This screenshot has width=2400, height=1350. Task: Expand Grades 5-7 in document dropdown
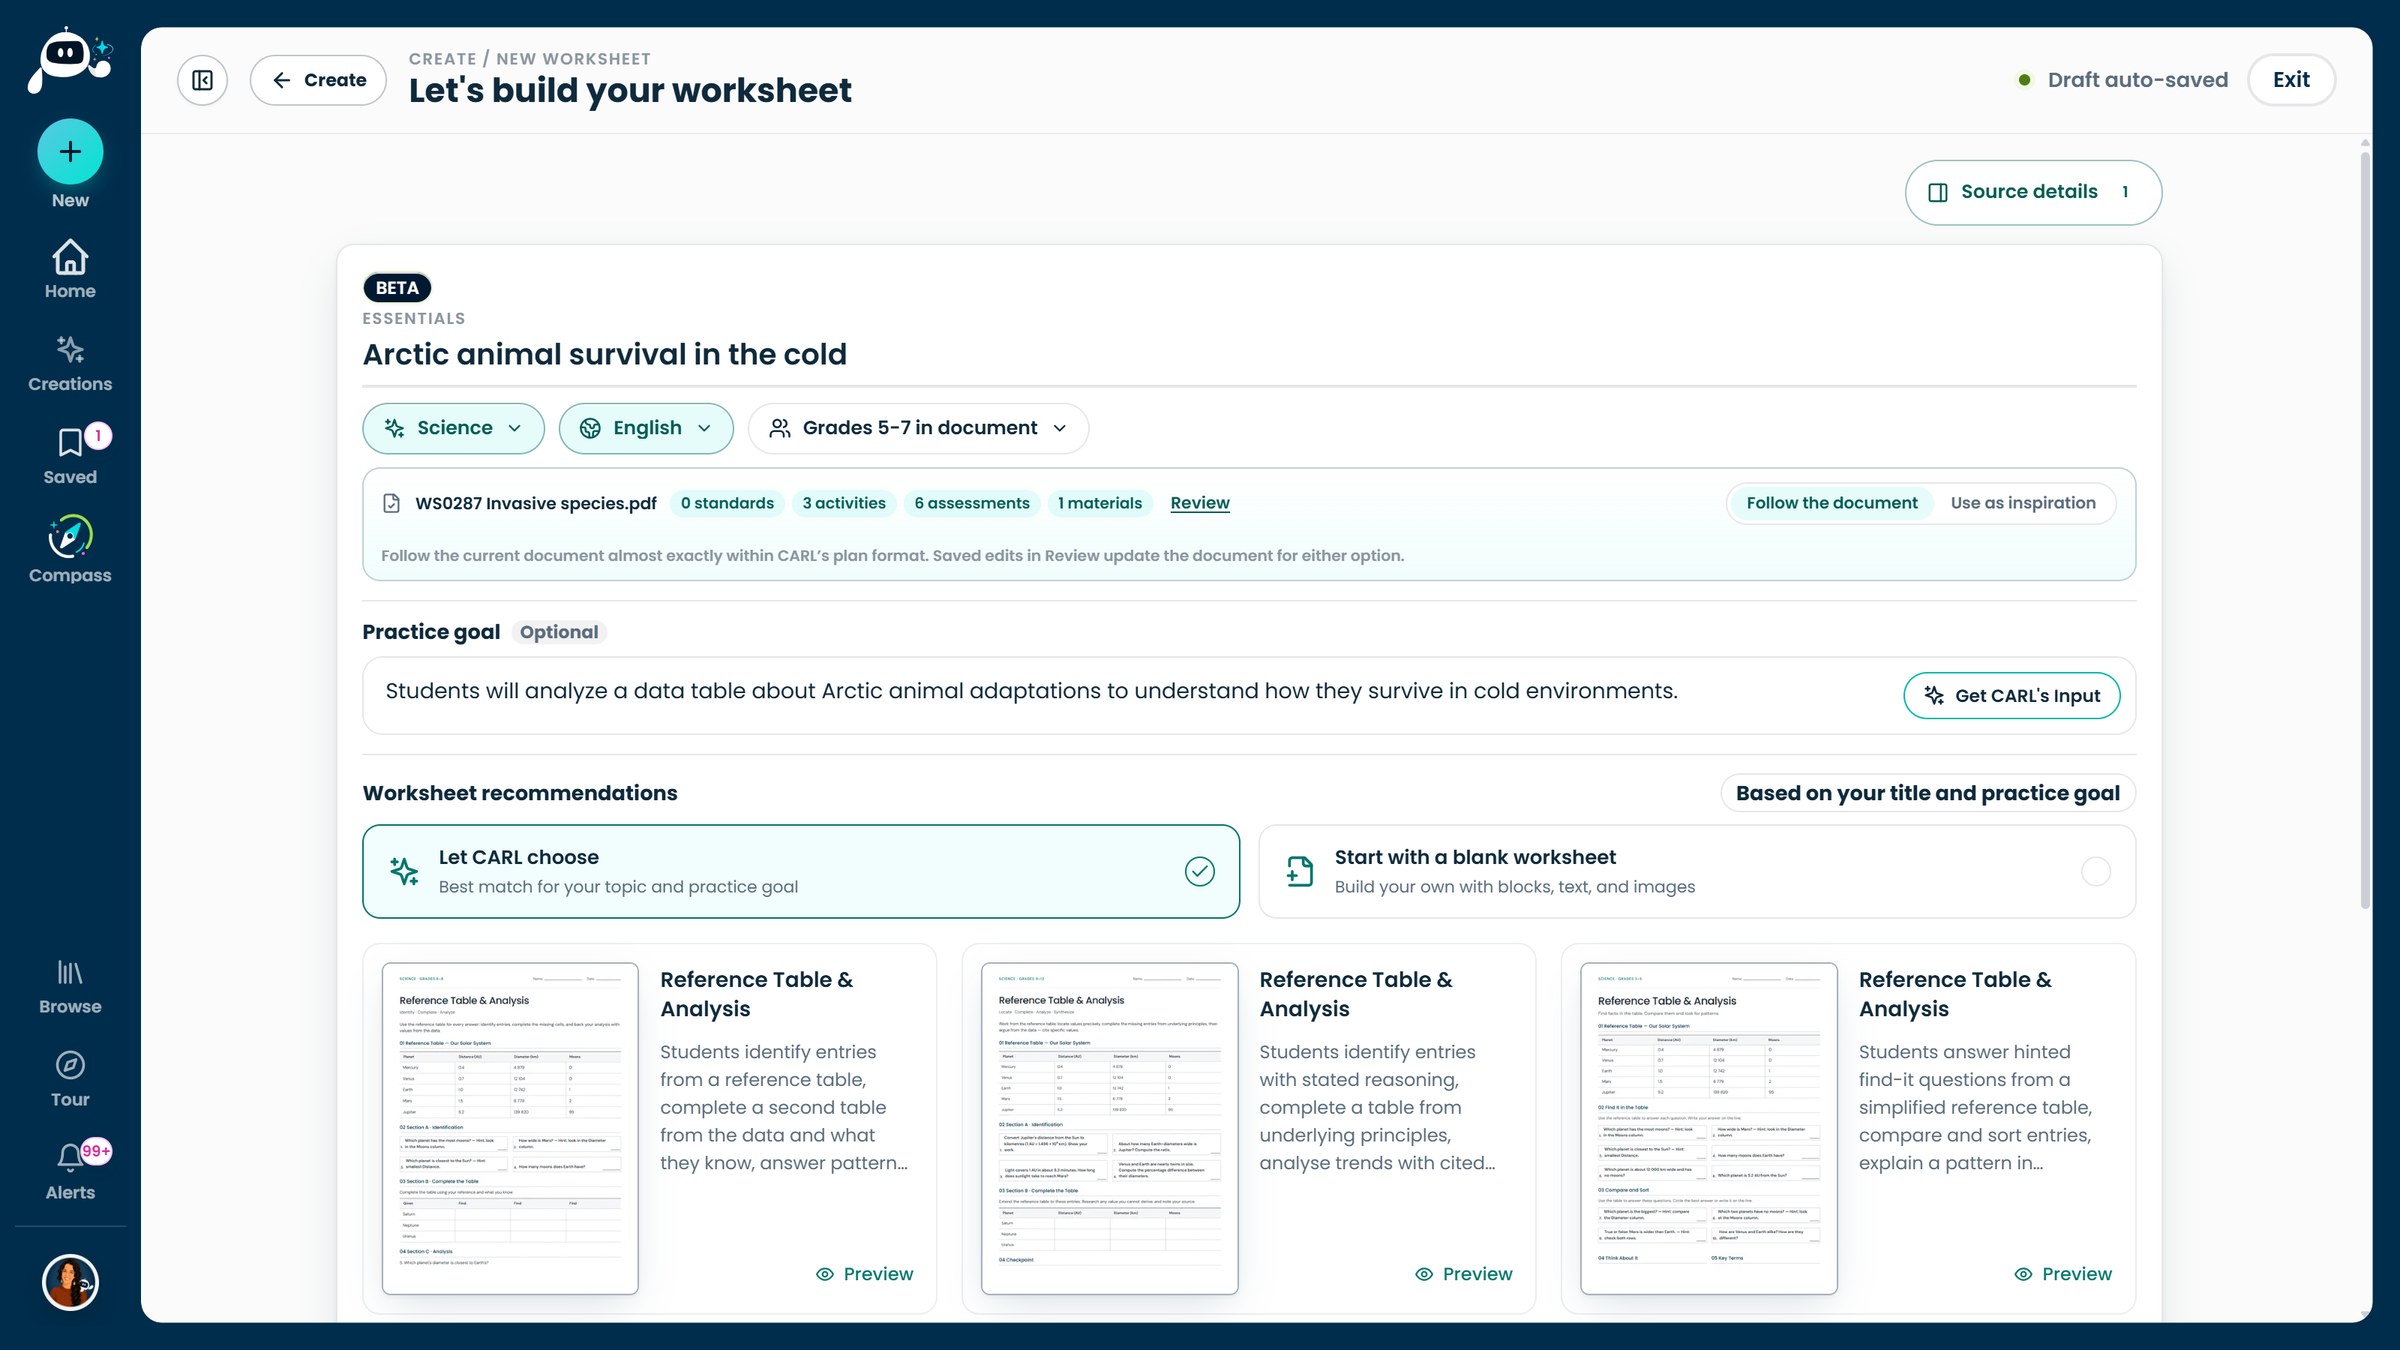[x=918, y=428]
